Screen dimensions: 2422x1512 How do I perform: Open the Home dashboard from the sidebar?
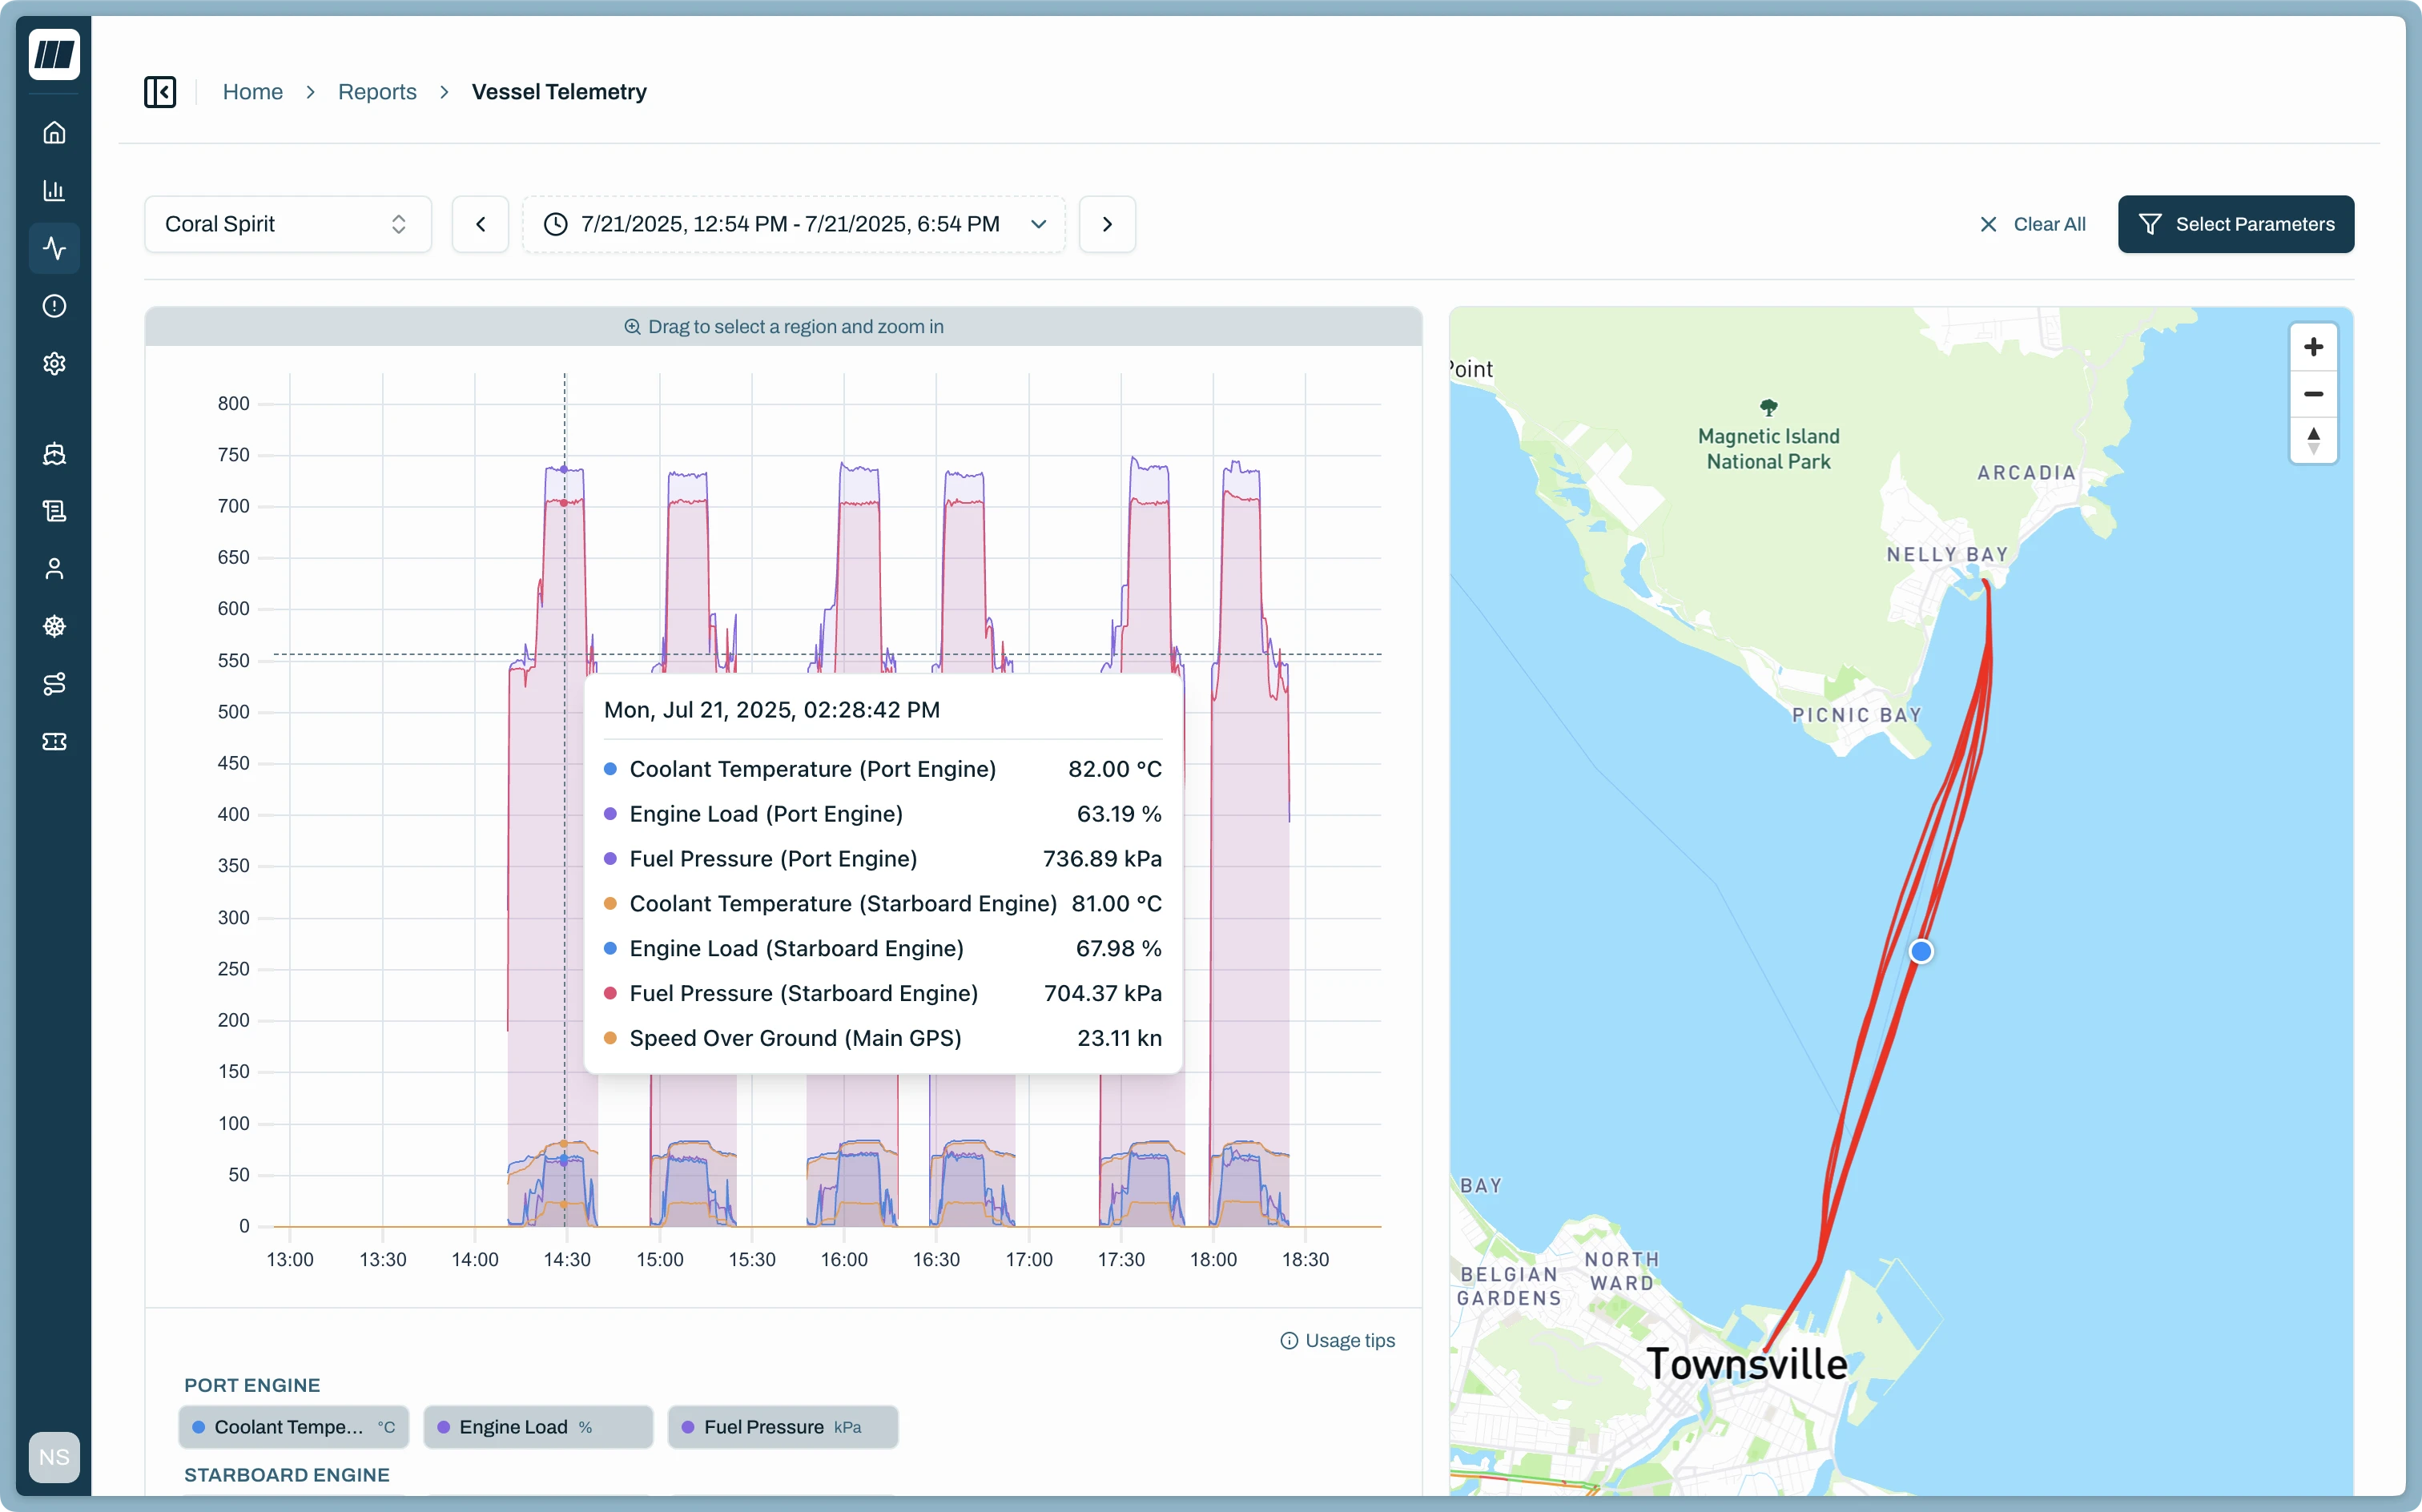[x=54, y=131]
